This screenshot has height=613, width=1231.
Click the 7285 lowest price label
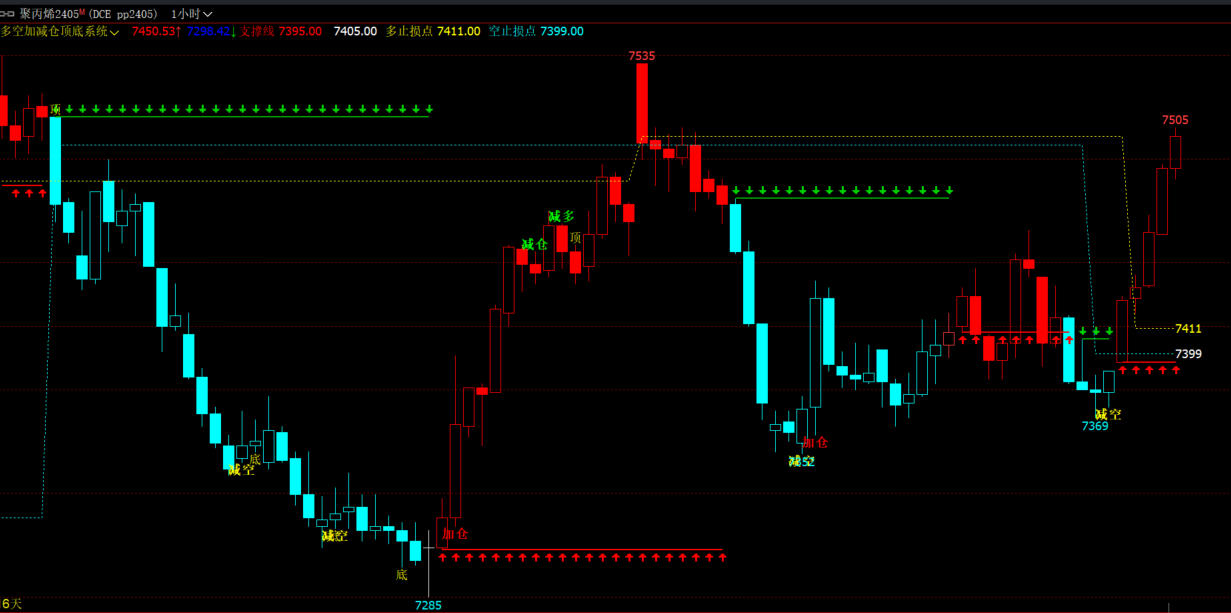[428, 605]
